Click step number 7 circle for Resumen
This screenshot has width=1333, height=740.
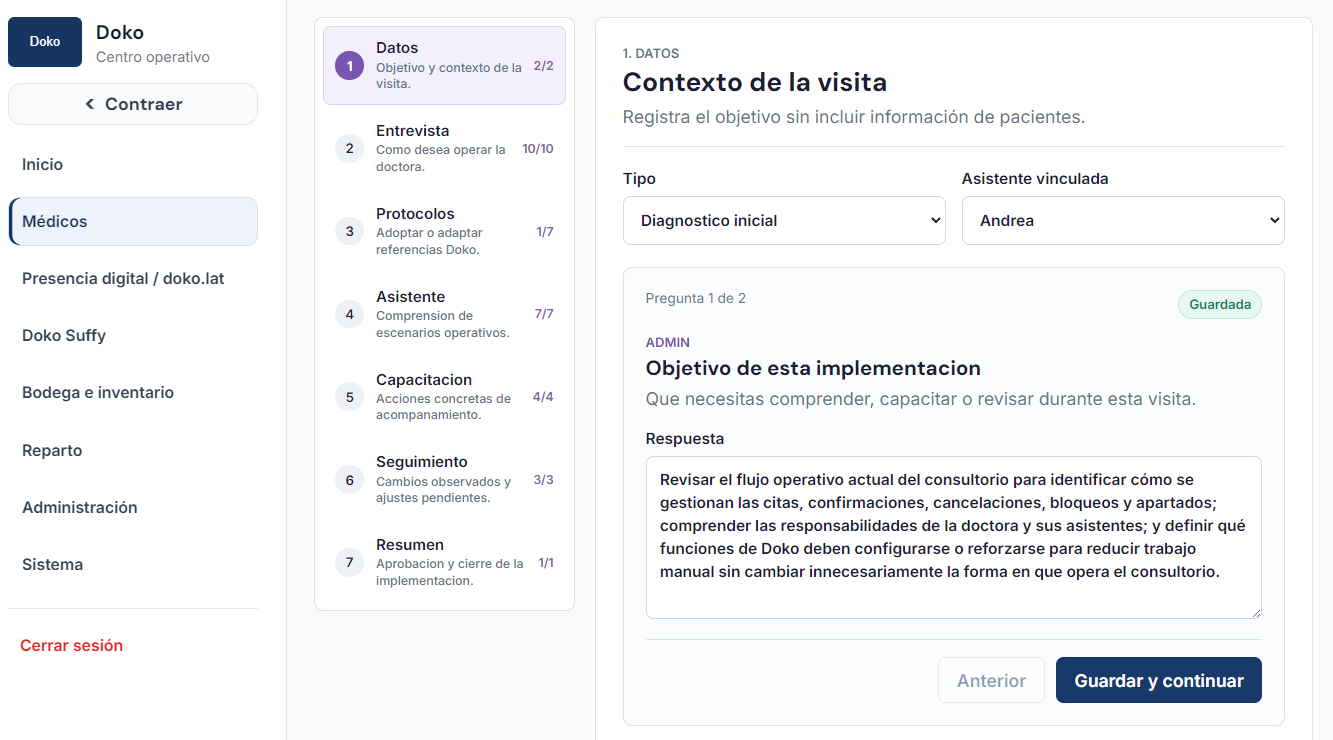click(349, 563)
